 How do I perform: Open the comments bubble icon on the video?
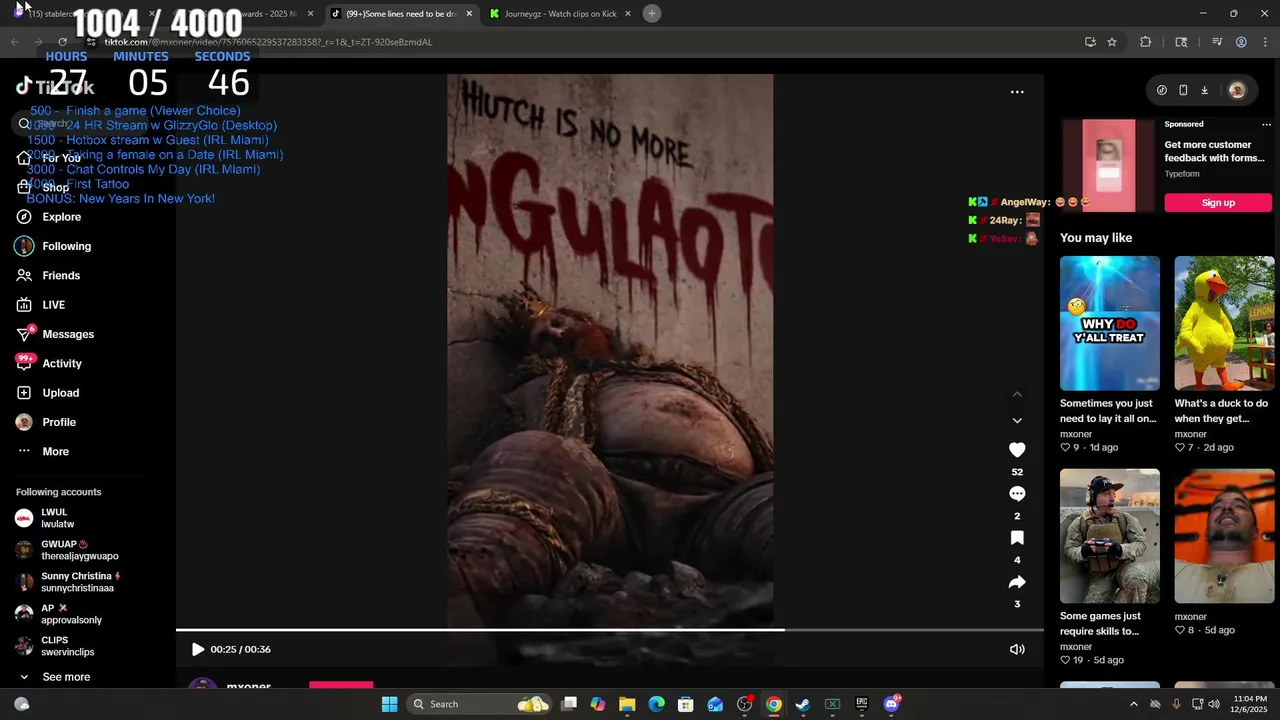1017,494
